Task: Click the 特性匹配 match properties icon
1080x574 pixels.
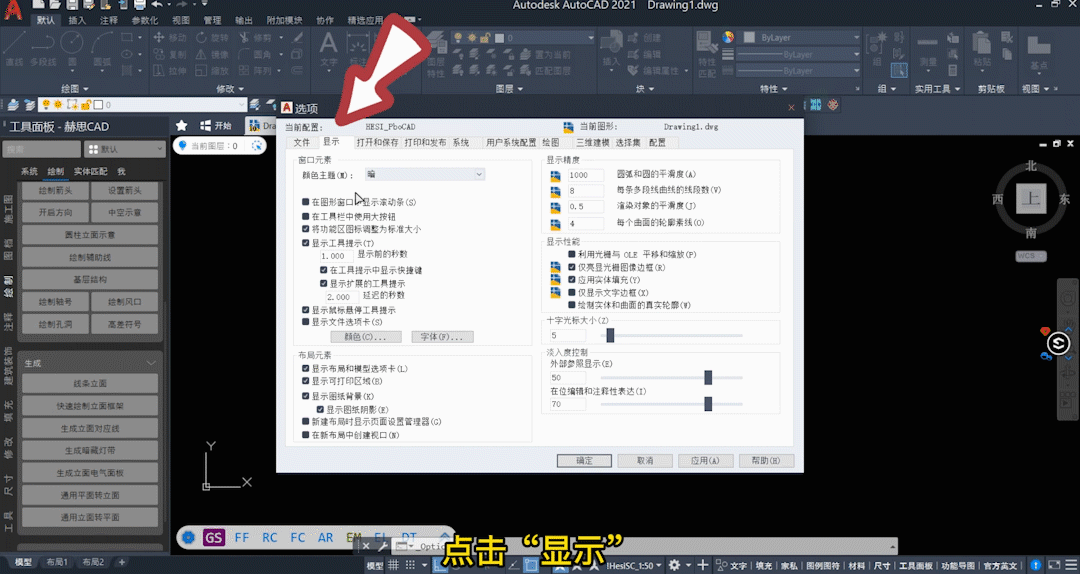Action: pos(707,54)
